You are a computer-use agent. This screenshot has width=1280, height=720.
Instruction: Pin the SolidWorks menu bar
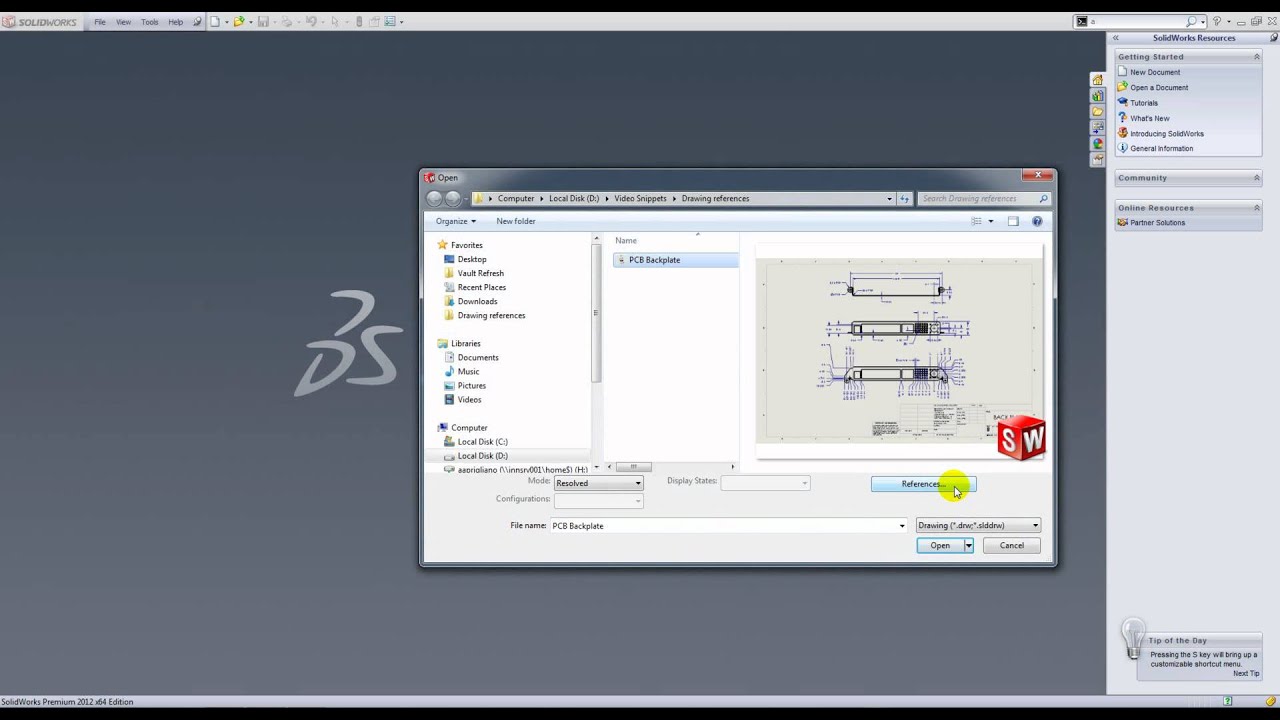click(x=197, y=21)
